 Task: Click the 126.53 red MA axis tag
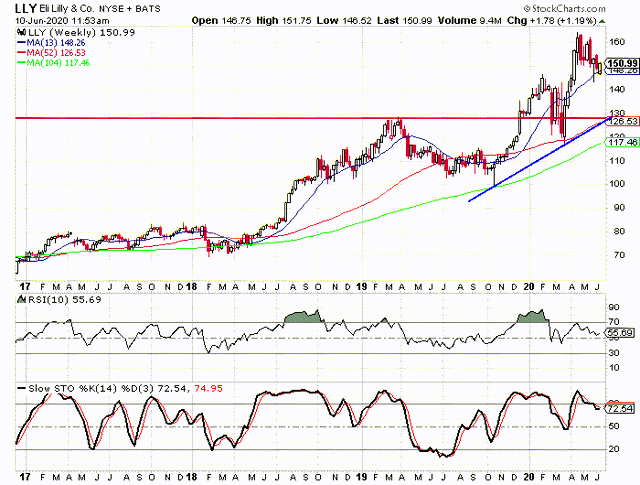coord(623,122)
